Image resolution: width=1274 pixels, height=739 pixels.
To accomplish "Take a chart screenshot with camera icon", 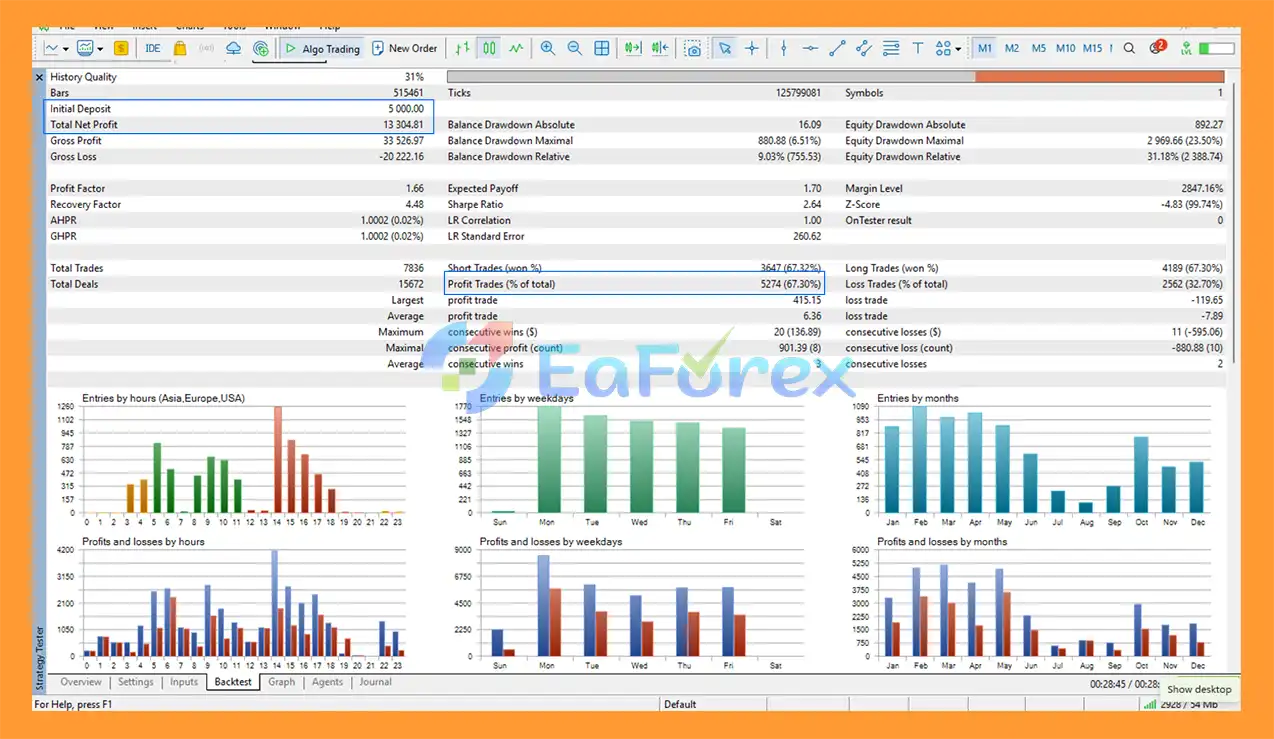I will 692,48.
